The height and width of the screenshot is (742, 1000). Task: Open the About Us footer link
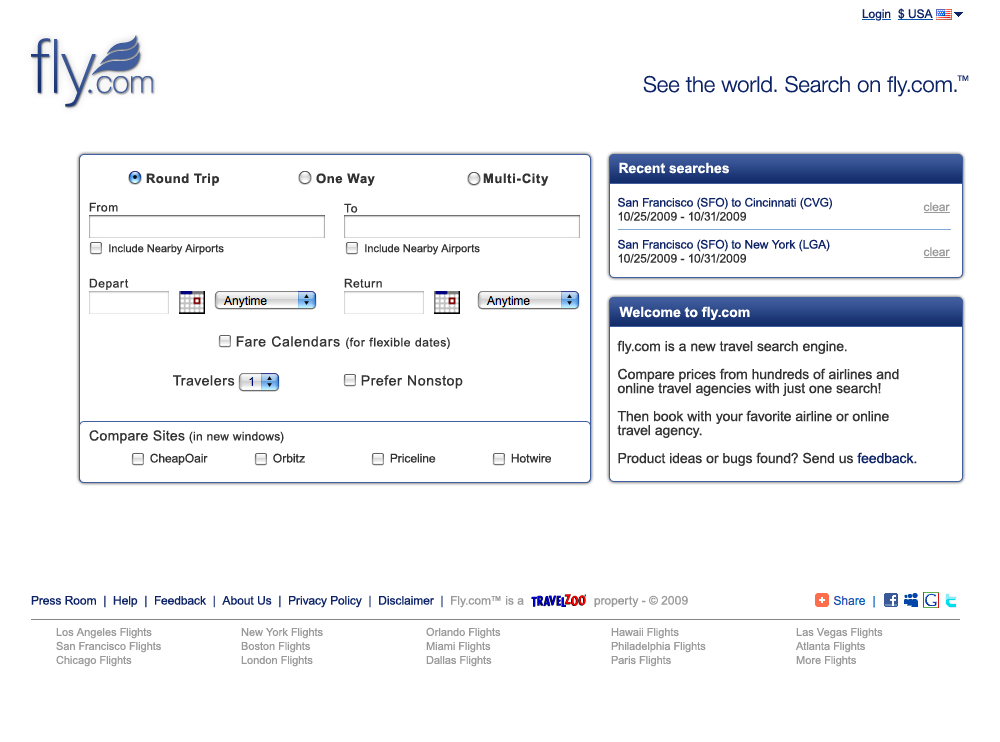coord(247,600)
